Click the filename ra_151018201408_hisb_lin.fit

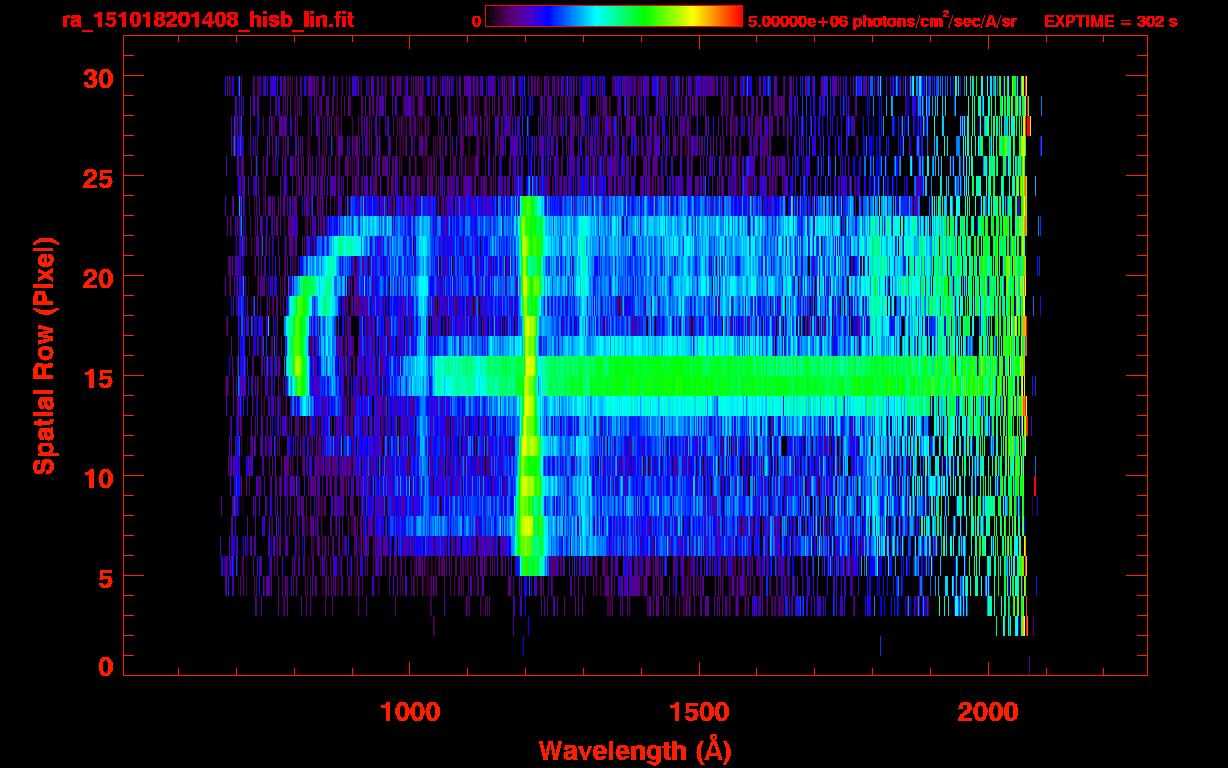[207, 20]
